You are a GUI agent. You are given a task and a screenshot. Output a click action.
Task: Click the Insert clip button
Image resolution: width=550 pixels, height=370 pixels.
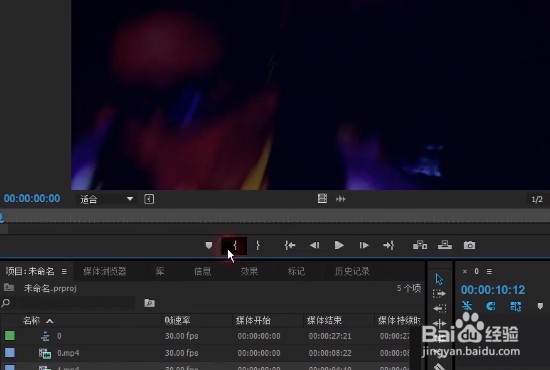click(420, 245)
